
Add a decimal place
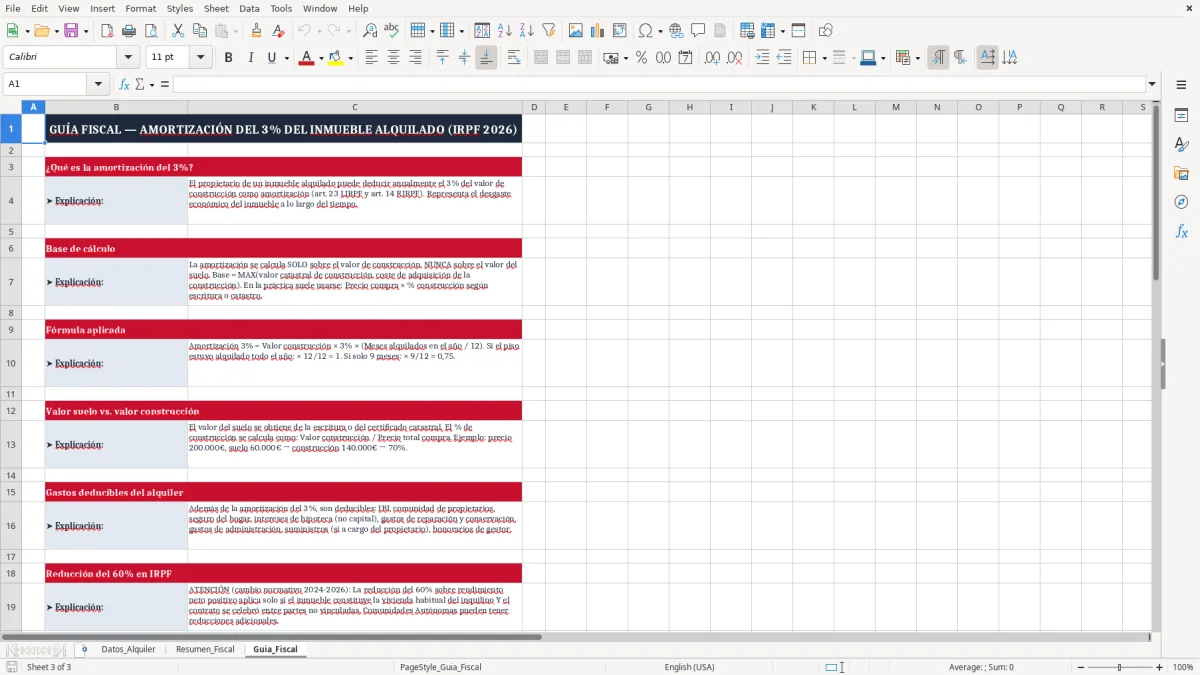pos(712,58)
